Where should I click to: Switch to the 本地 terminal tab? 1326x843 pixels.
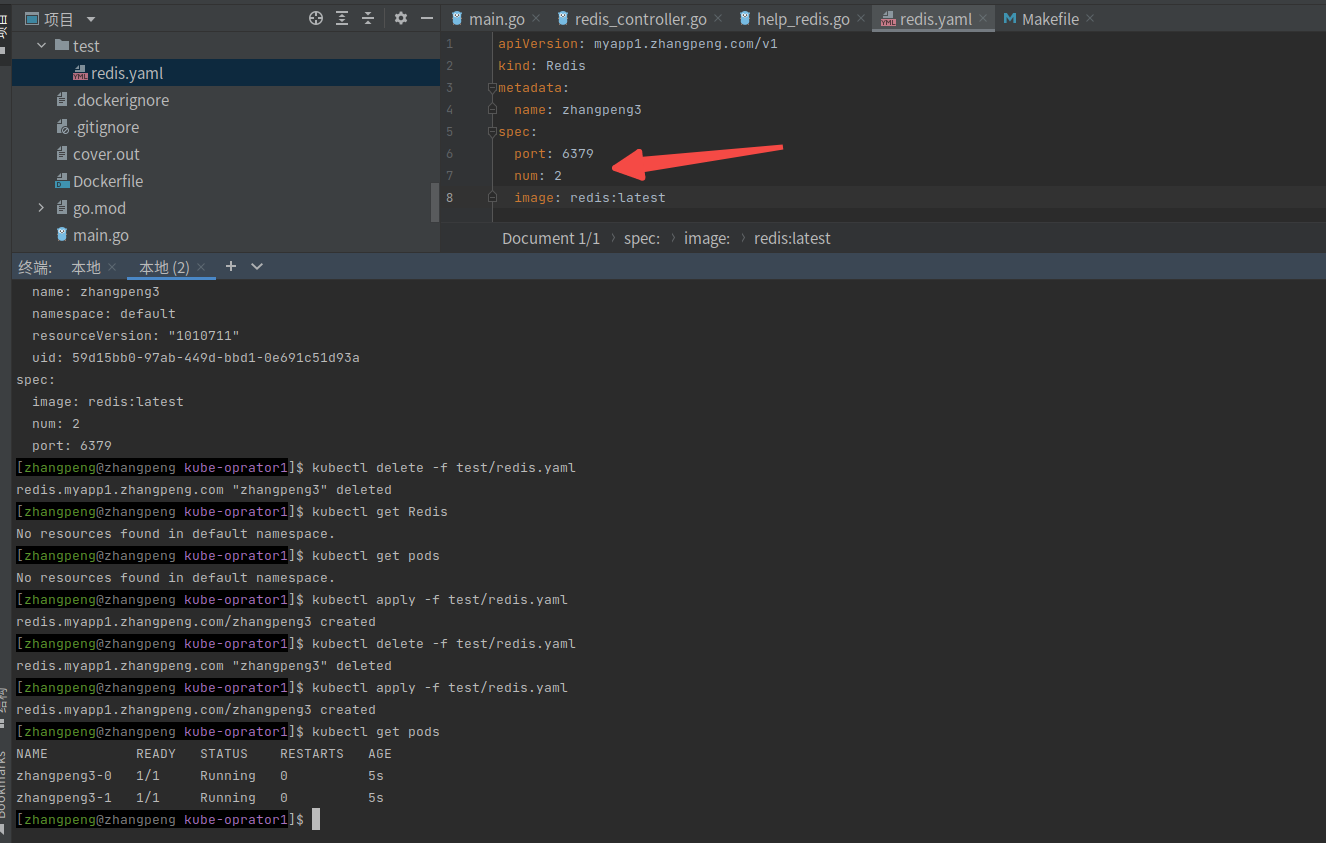click(x=86, y=267)
